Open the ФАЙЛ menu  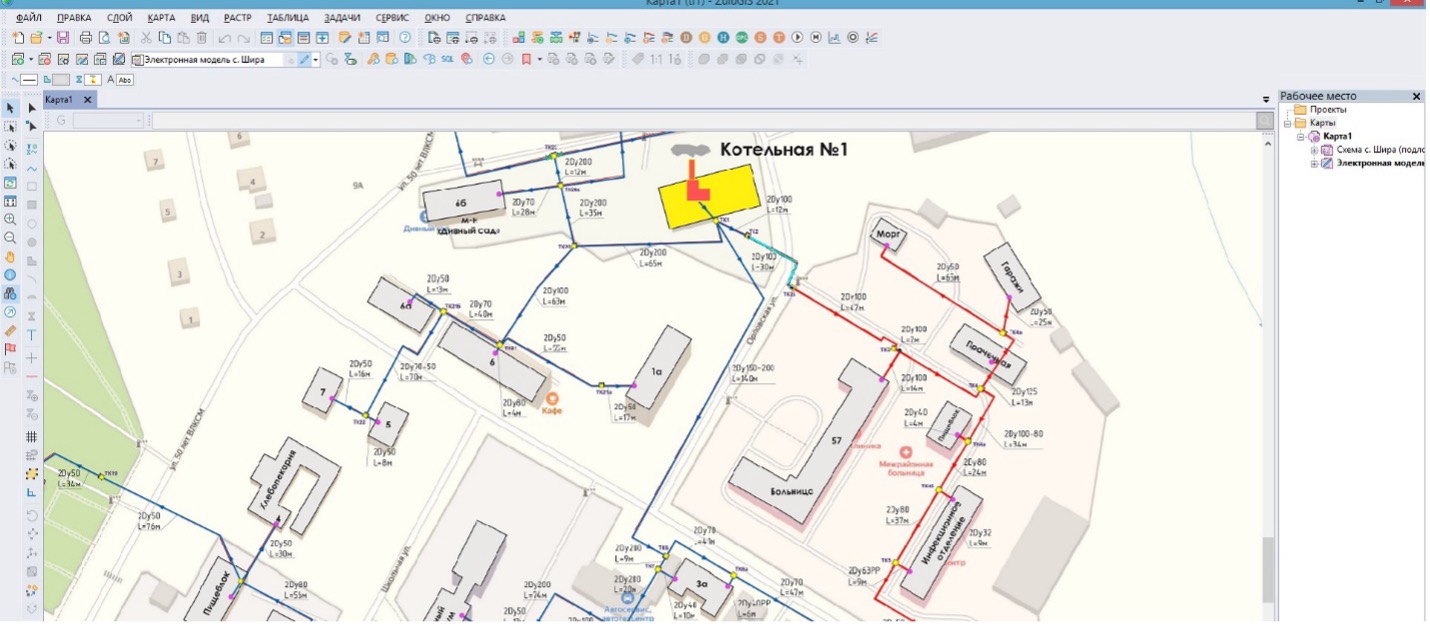29,18
